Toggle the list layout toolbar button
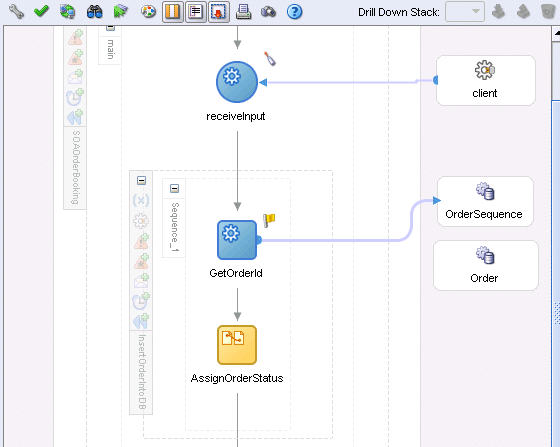Viewport: 560px width, 447px height. tap(196, 12)
